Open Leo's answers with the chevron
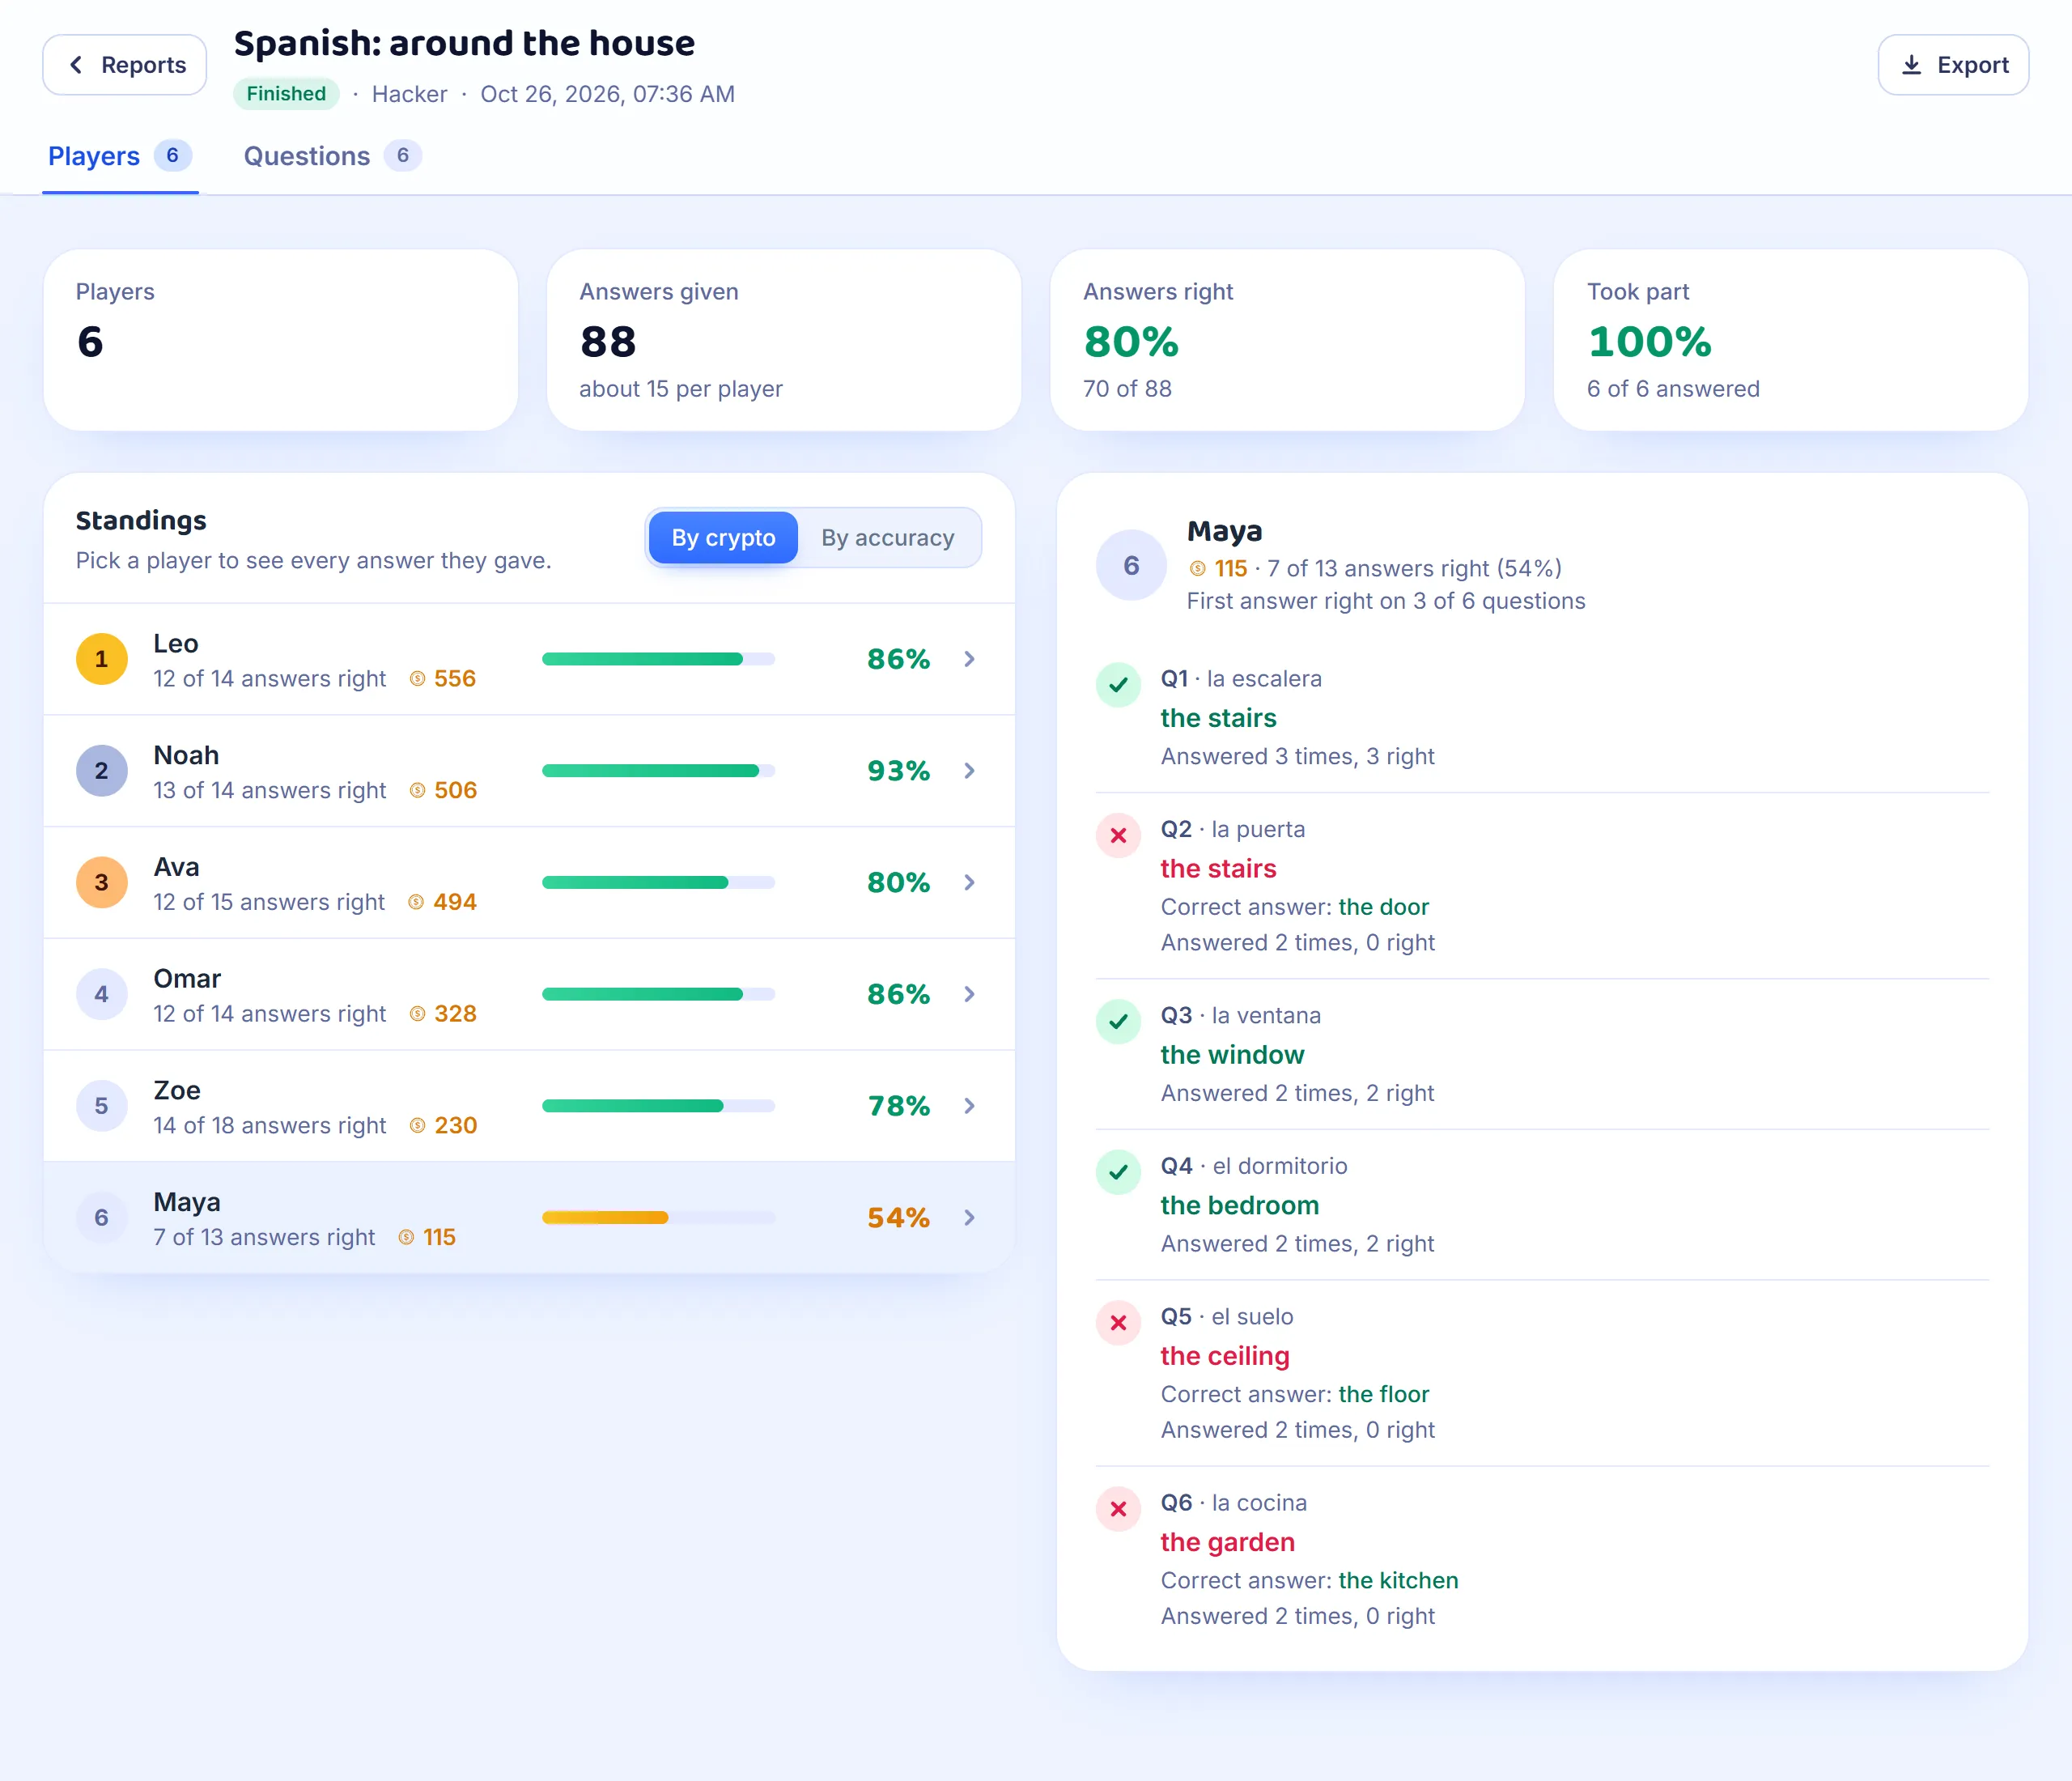The width and height of the screenshot is (2072, 1781). point(969,659)
